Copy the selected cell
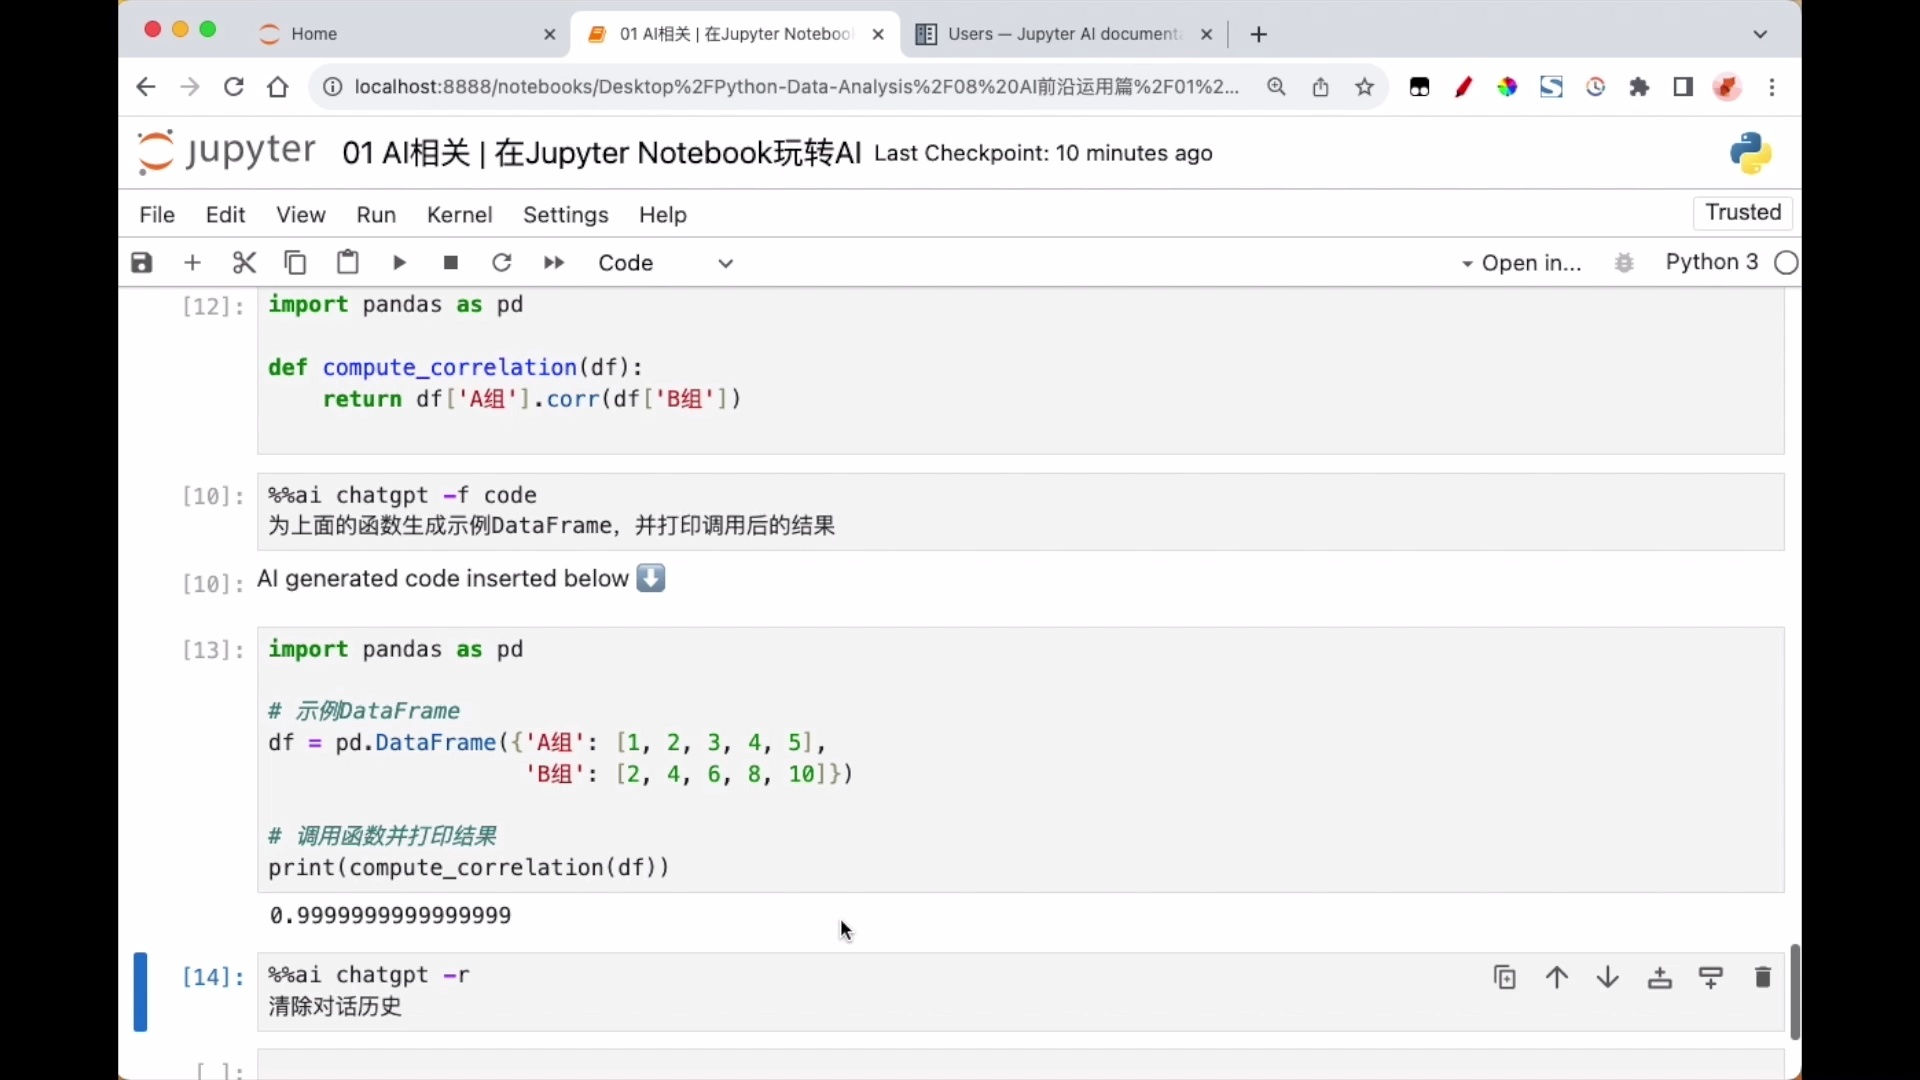This screenshot has height=1080, width=1920. click(295, 262)
